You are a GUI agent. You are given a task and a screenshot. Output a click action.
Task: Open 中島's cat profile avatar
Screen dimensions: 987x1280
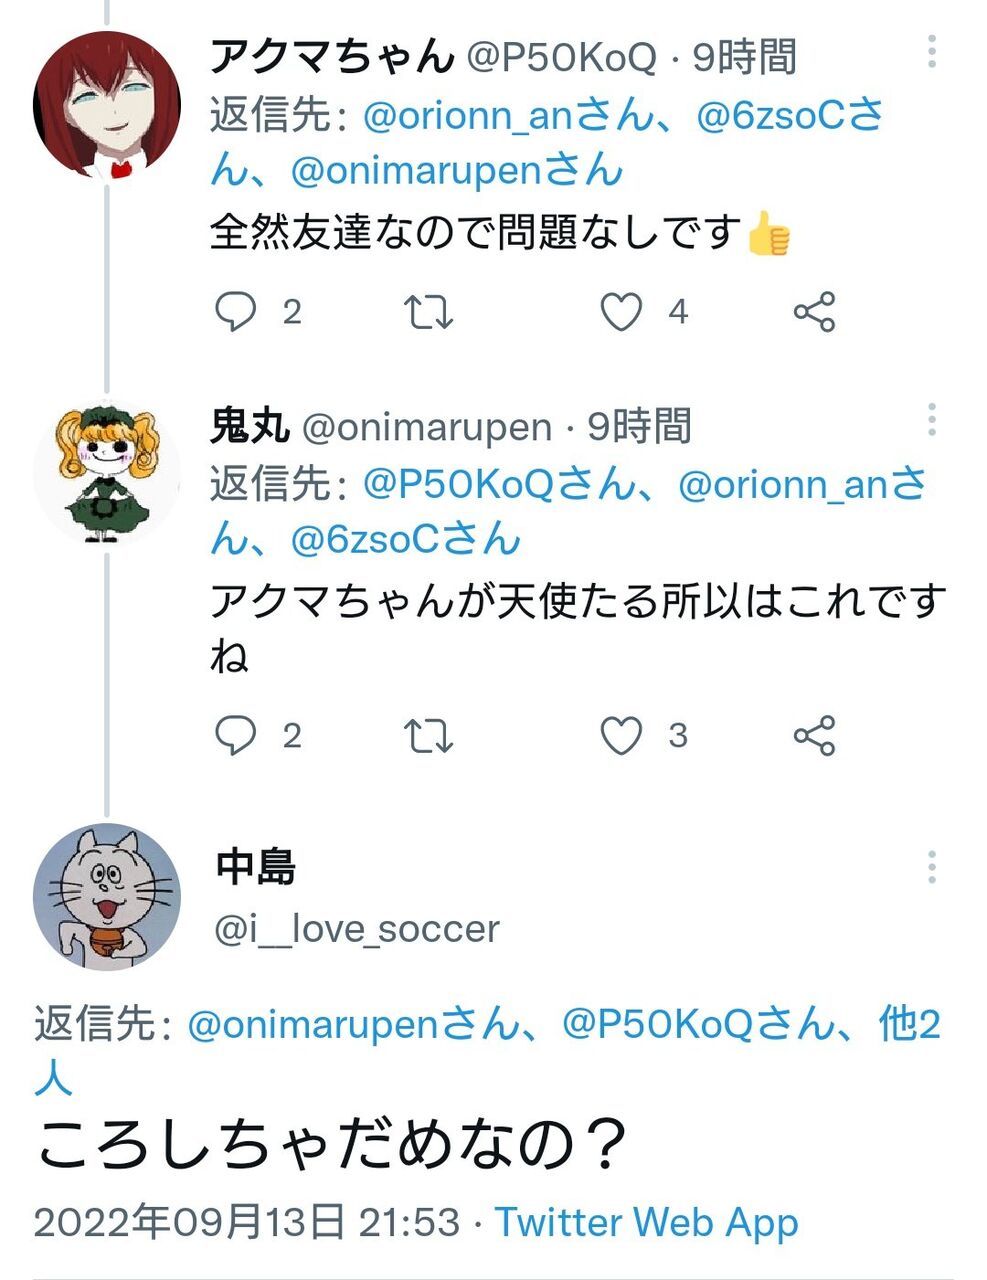click(x=107, y=897)
